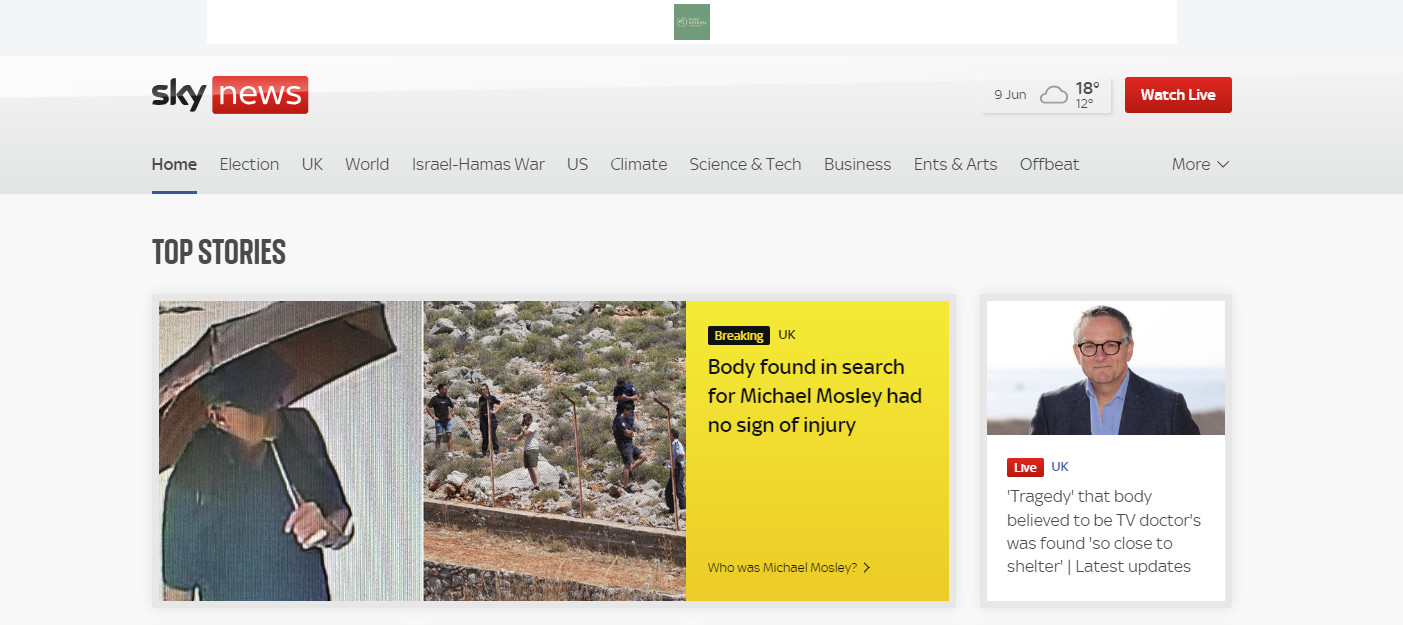Click the man with umbrella photo
The width and height of the screenshot is (1403, 625).
(x=290, y=450)
